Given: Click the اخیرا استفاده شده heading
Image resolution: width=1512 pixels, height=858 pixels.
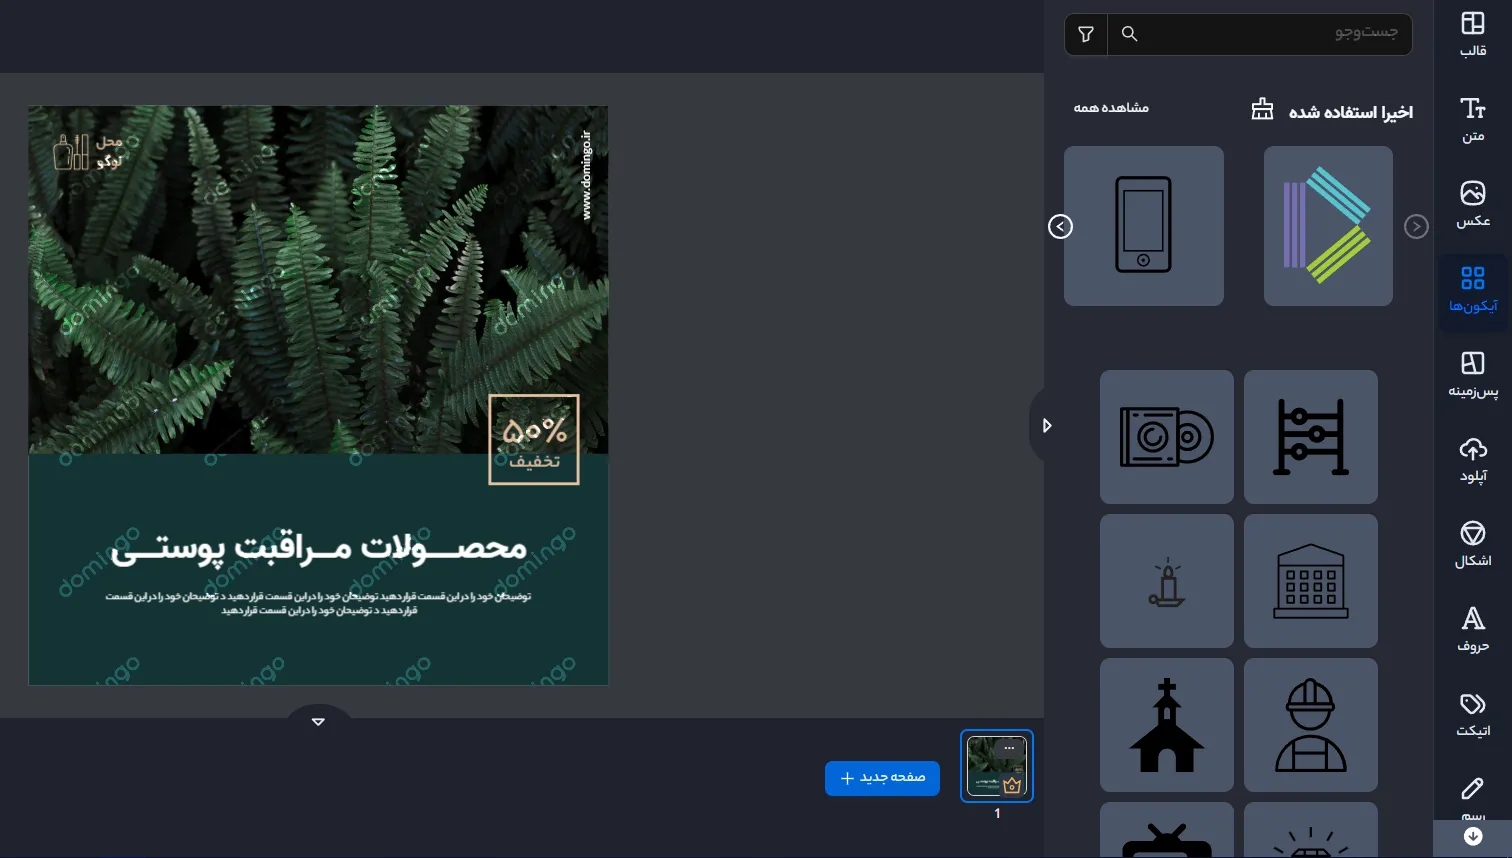Looking at the screenshot, I should pyautogui.click(x=1350, y=112).
